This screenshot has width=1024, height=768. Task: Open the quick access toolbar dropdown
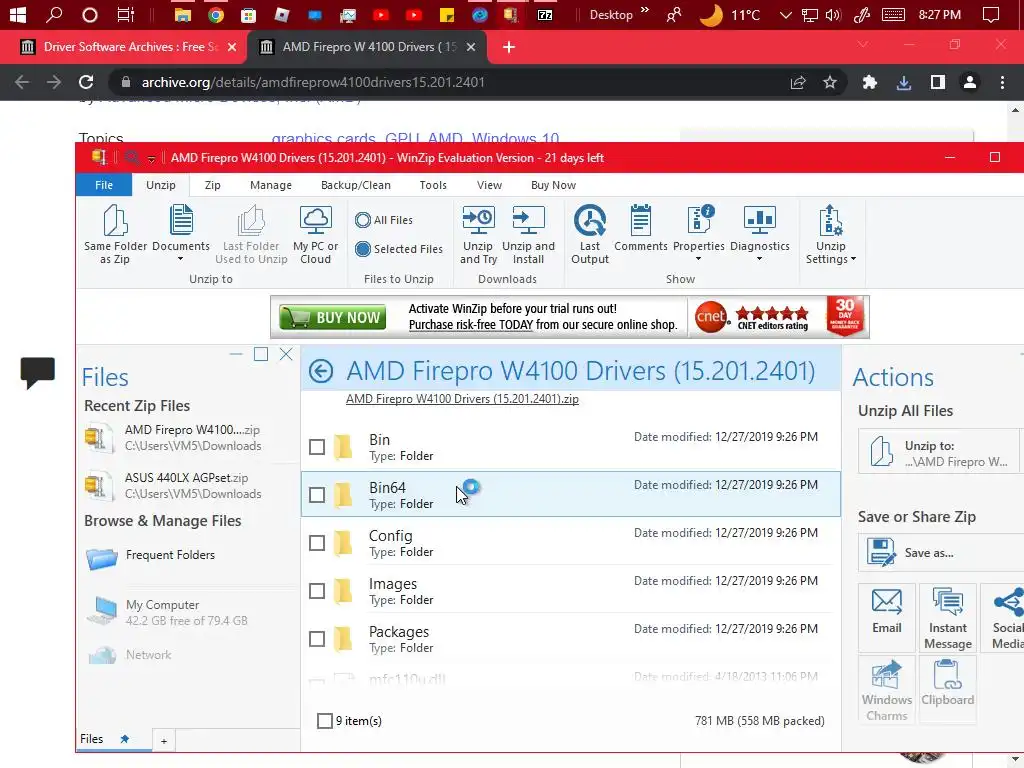[151, 159]
